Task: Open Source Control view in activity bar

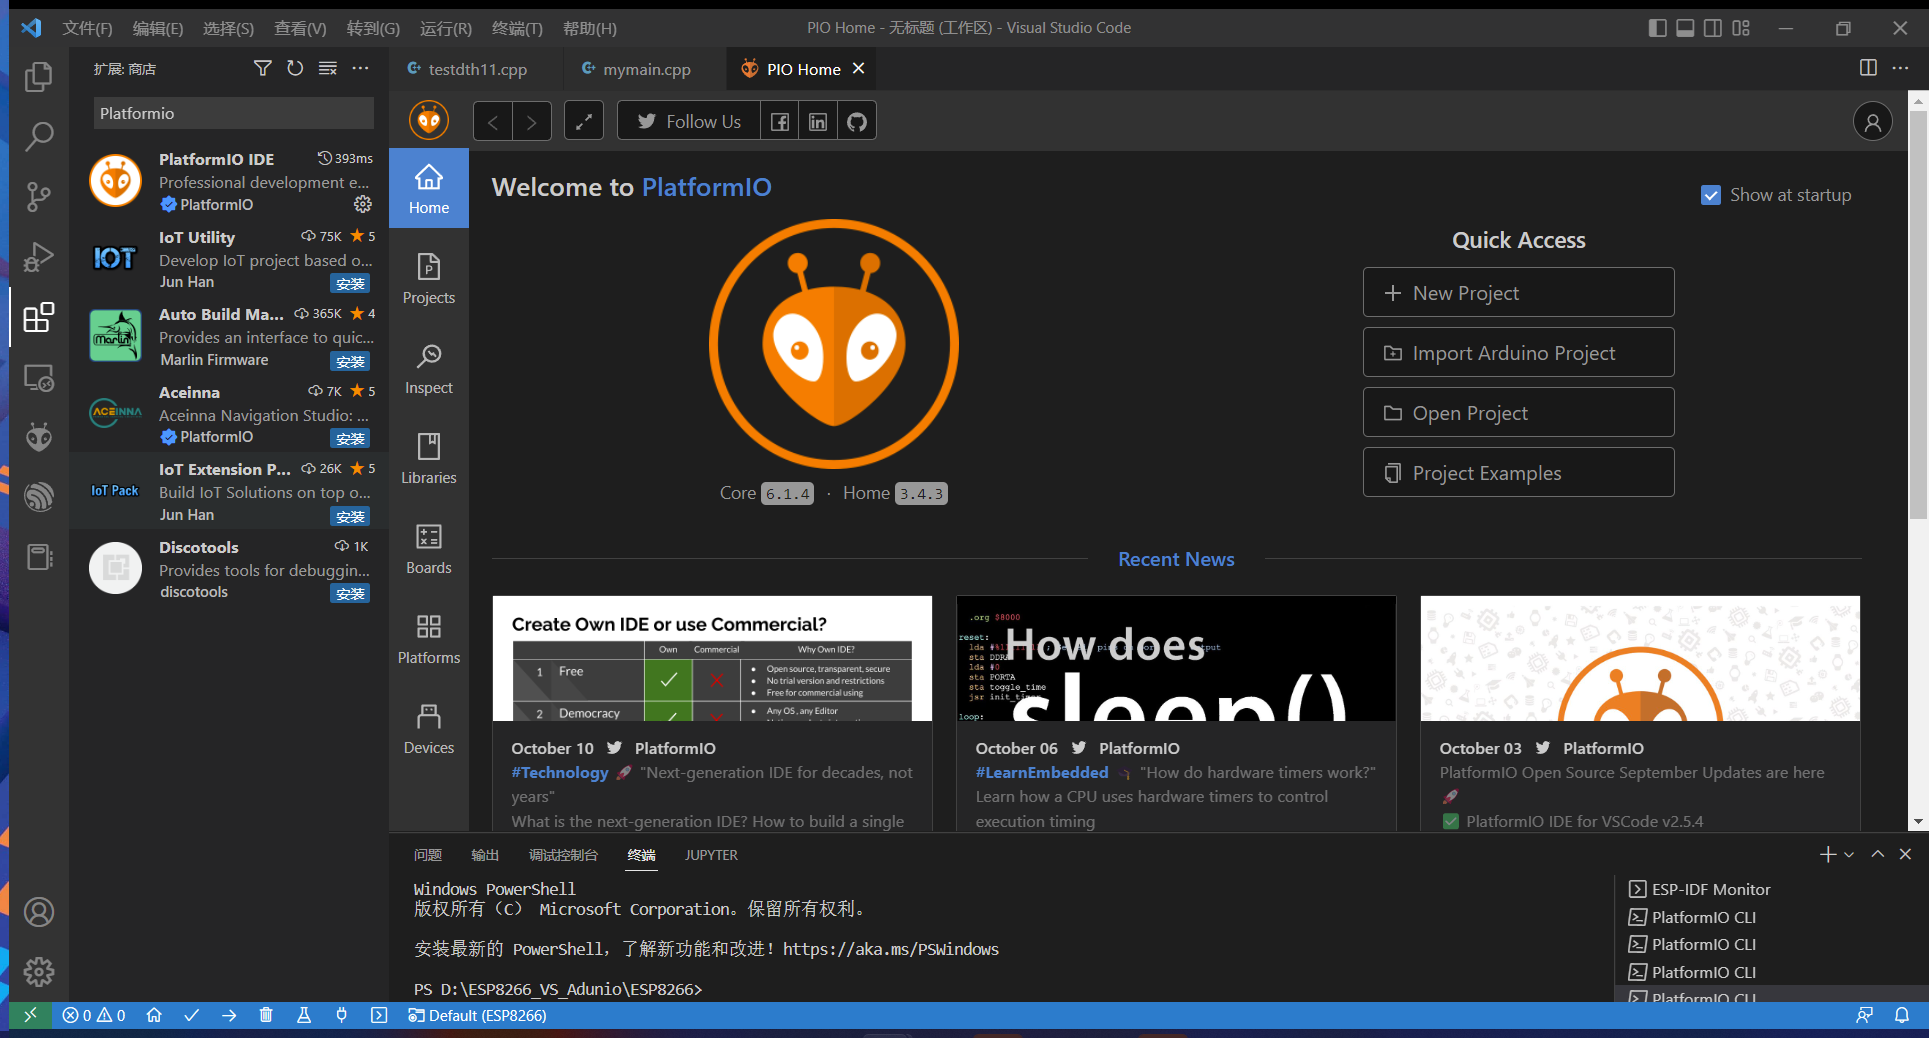Action: tap(38, 197)
